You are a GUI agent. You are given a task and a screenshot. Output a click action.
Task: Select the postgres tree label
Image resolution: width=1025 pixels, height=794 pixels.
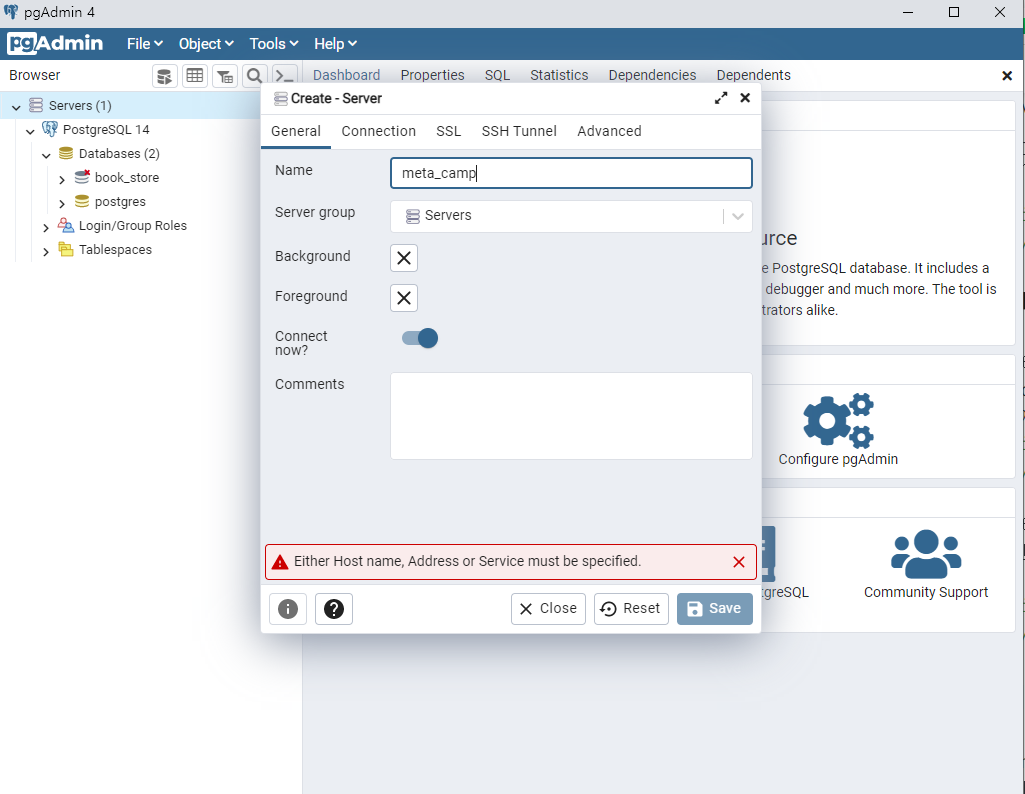click(120, 202)
